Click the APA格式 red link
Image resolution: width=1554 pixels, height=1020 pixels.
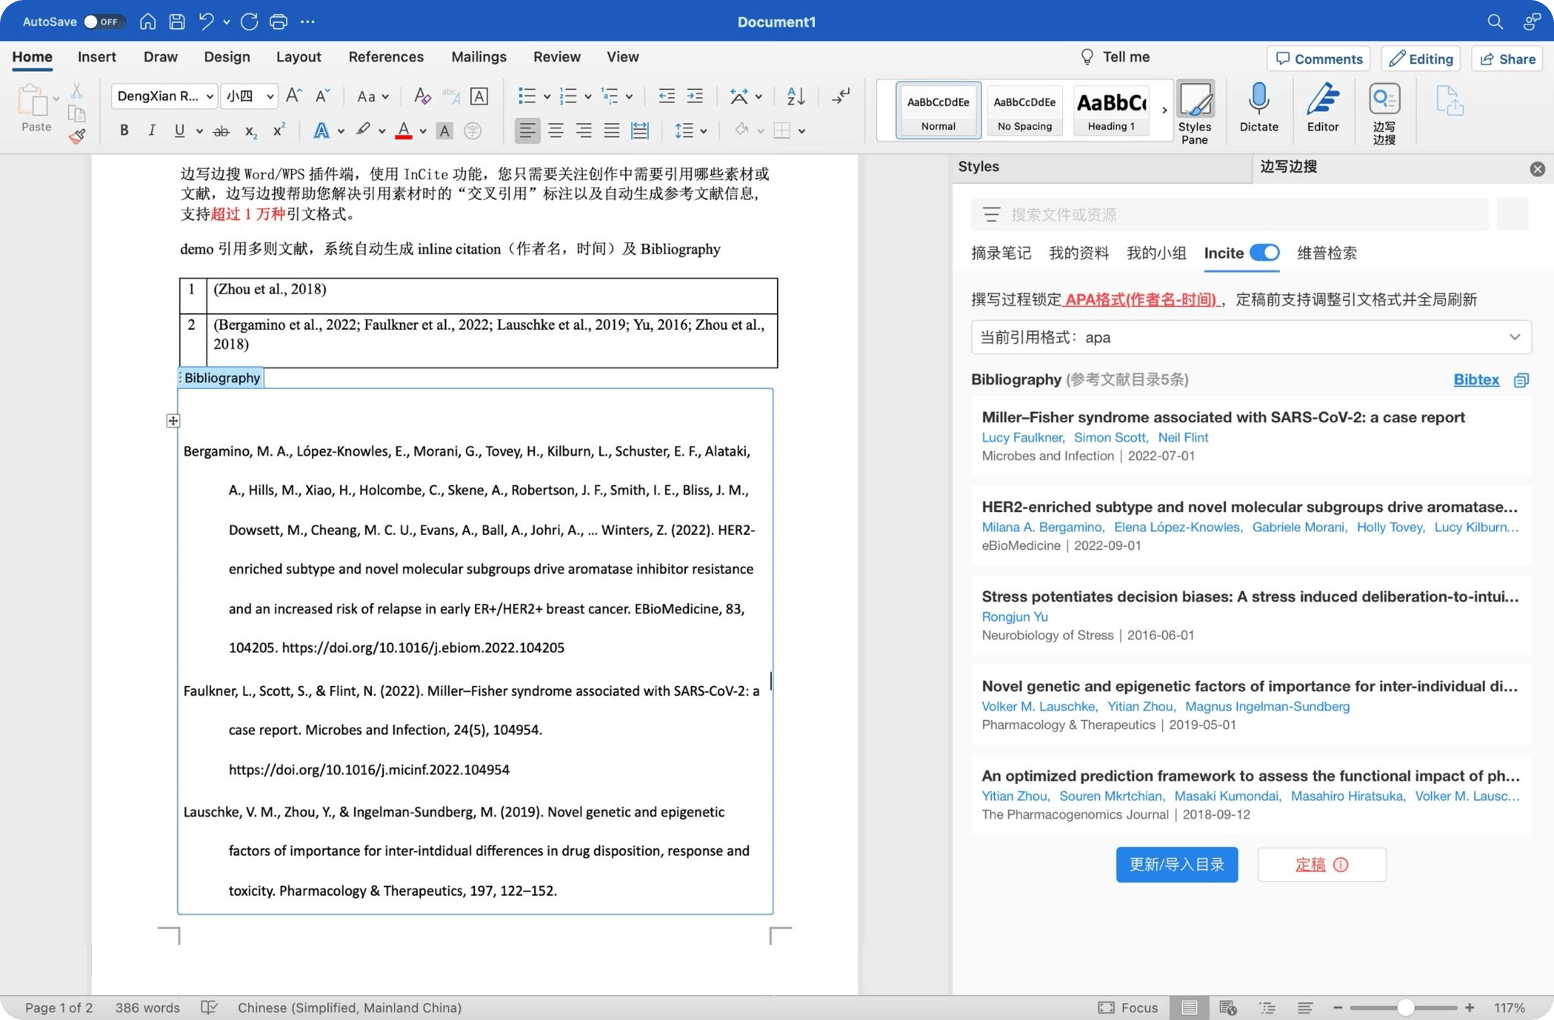[x=1141, y=299]
